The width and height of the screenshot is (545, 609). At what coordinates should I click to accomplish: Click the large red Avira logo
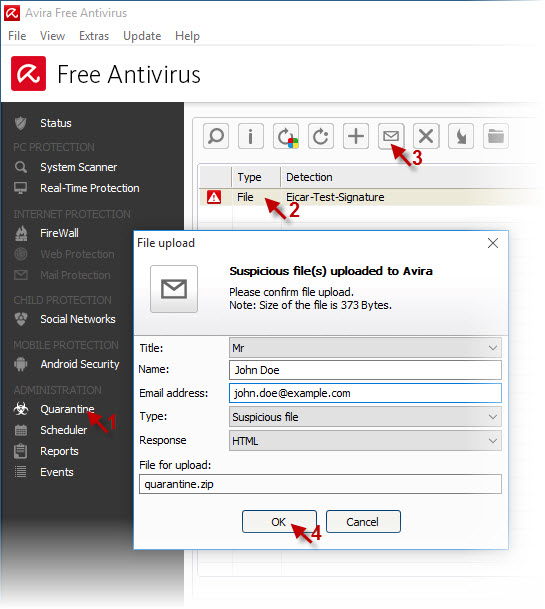[x=28, y=73]
